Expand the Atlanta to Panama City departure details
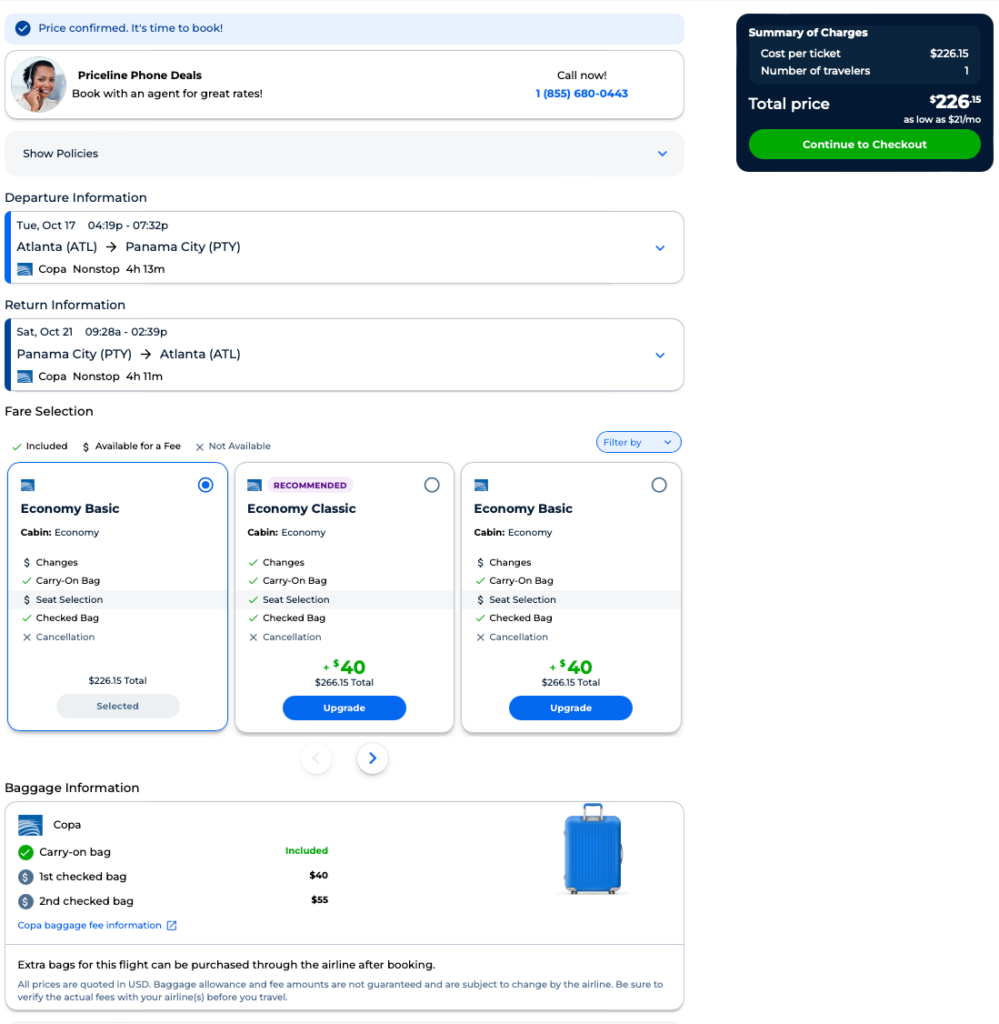The height and width of the screenshot is (1024, 999). pos(659,248)
